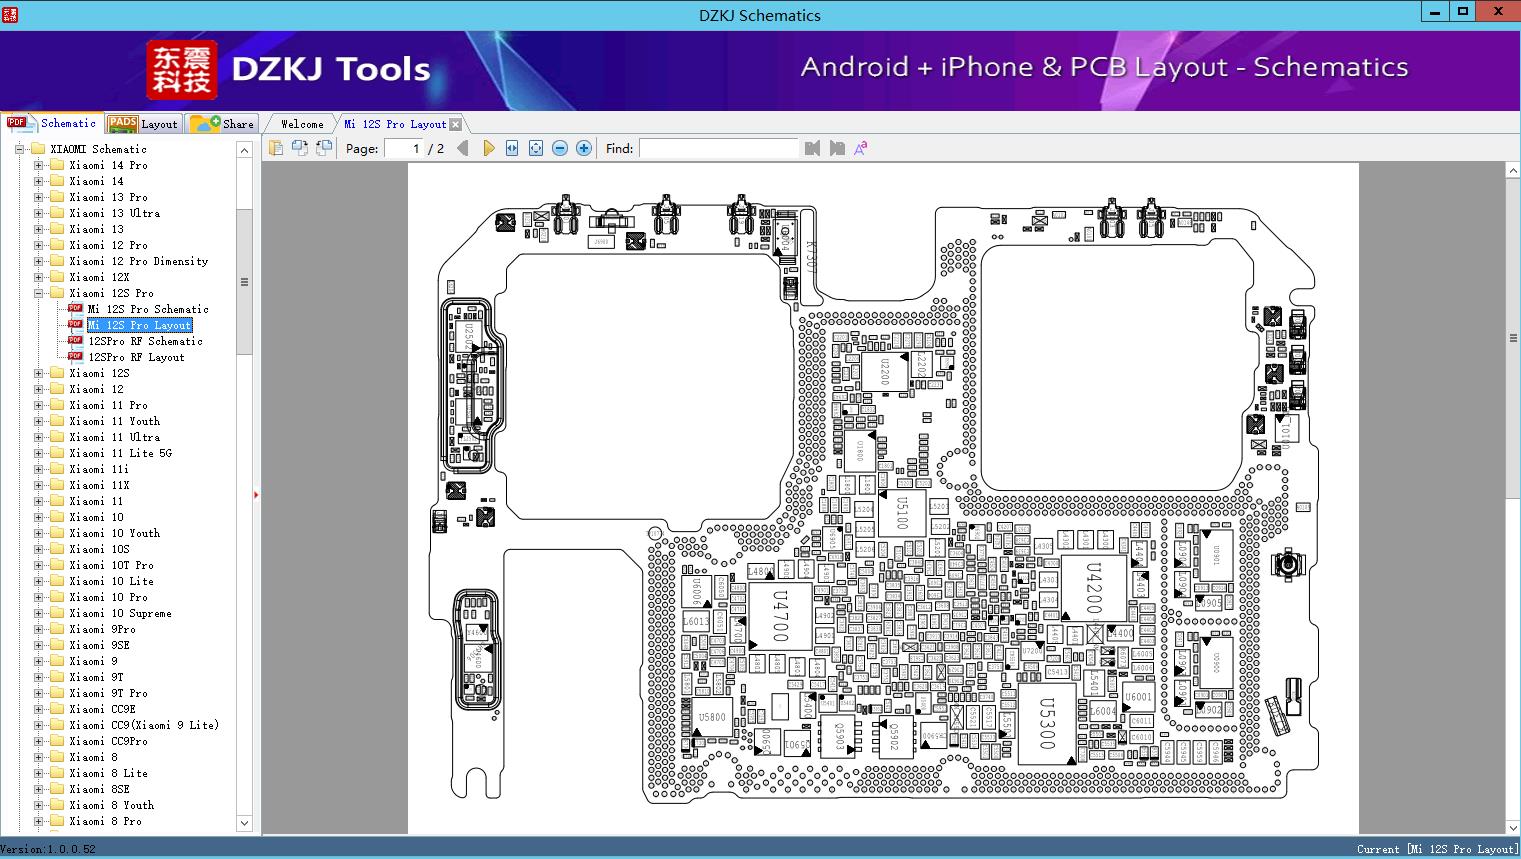
Task: Click the document viewer scrollbar thumb
Action: 1513,338
